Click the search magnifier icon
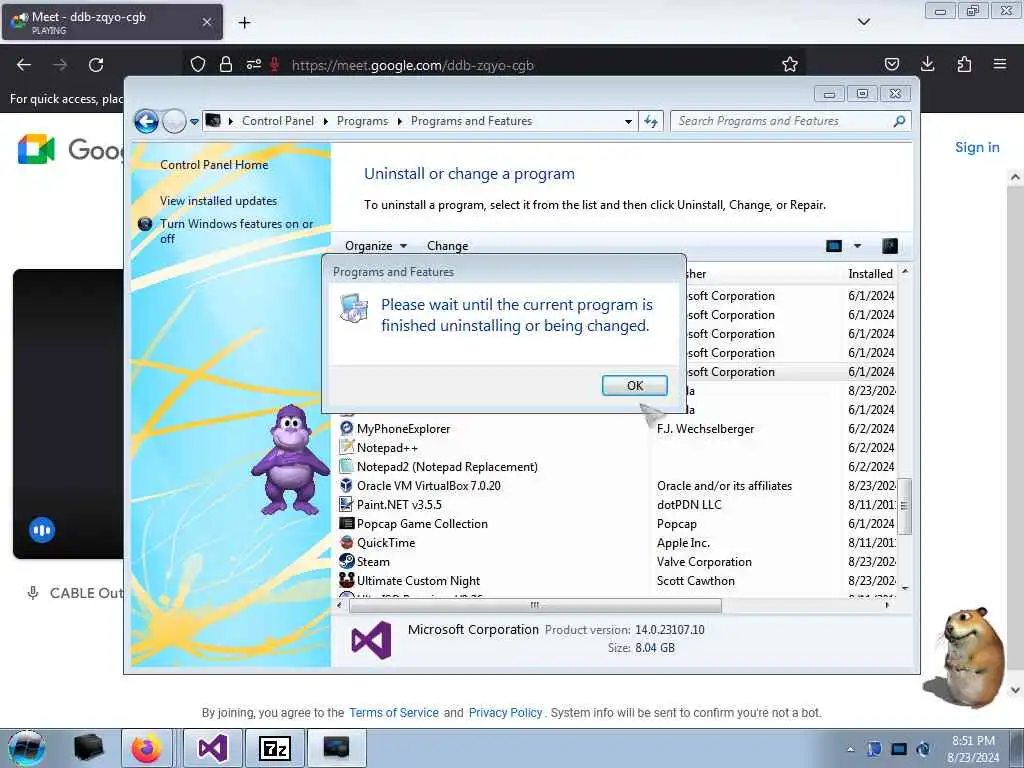 point(899,121)
